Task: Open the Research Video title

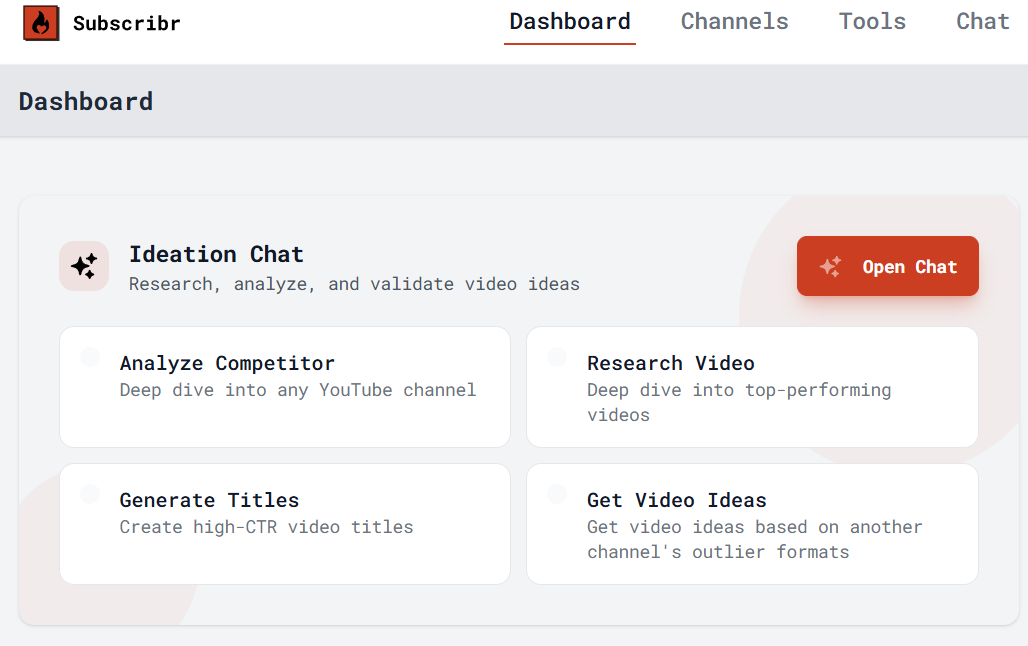Action: 671,363
